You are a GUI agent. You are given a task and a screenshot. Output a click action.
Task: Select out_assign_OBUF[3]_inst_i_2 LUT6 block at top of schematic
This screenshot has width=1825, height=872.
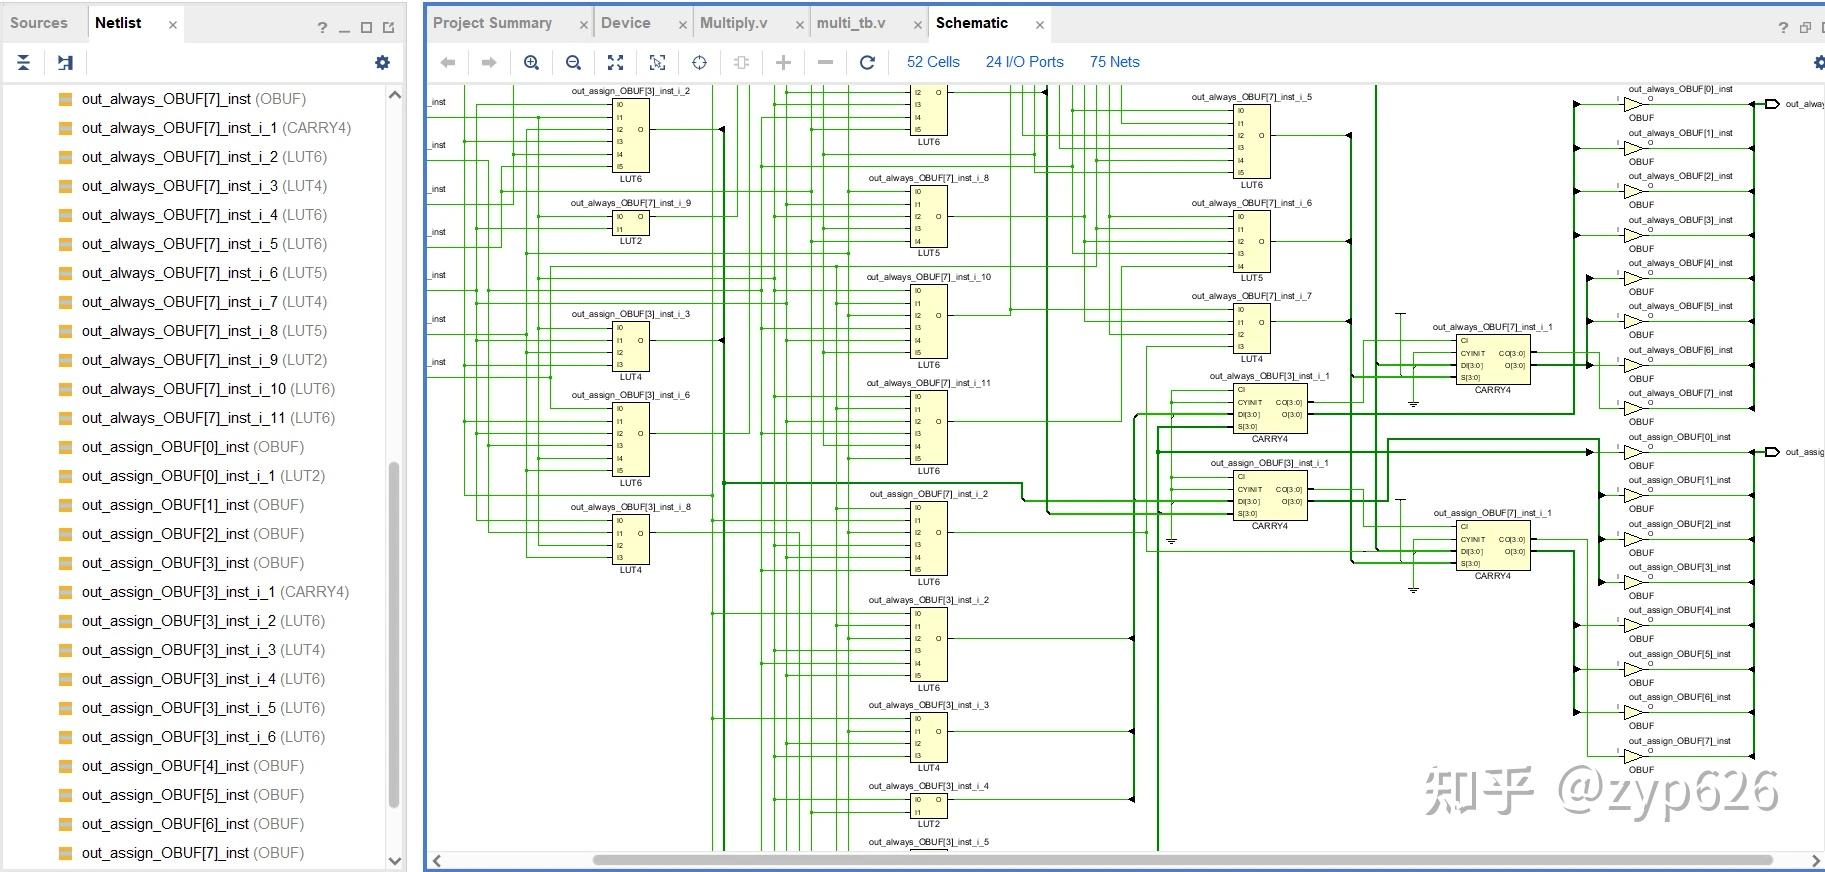(631, 135)
